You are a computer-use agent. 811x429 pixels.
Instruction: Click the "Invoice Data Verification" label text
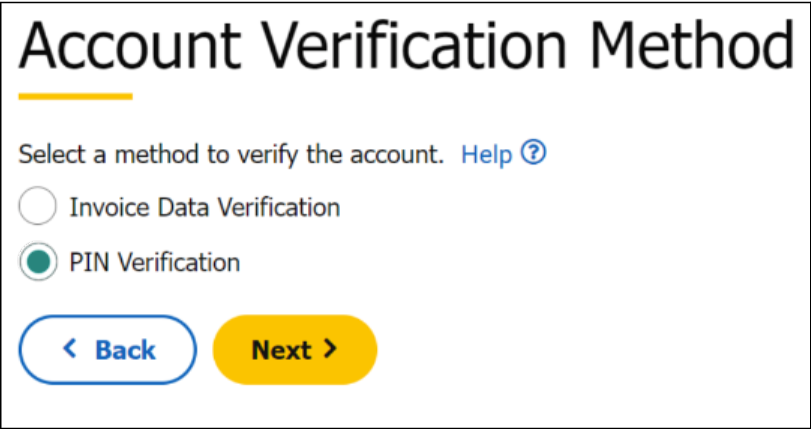pyautogui.click(x=204, y=208)
